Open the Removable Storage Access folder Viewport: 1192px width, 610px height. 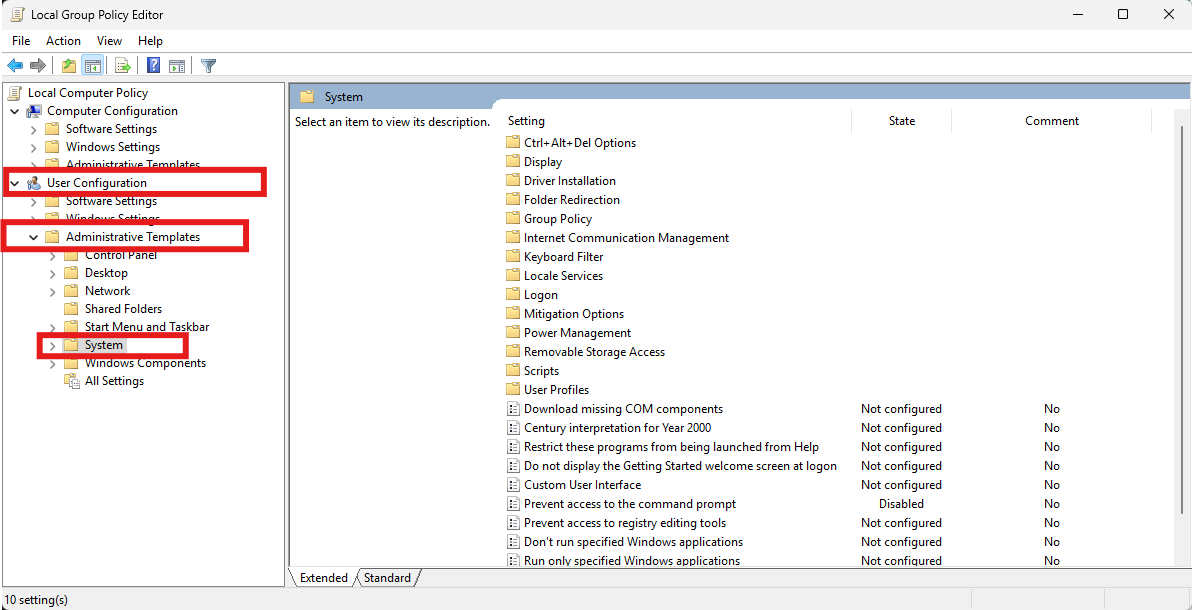594,351
